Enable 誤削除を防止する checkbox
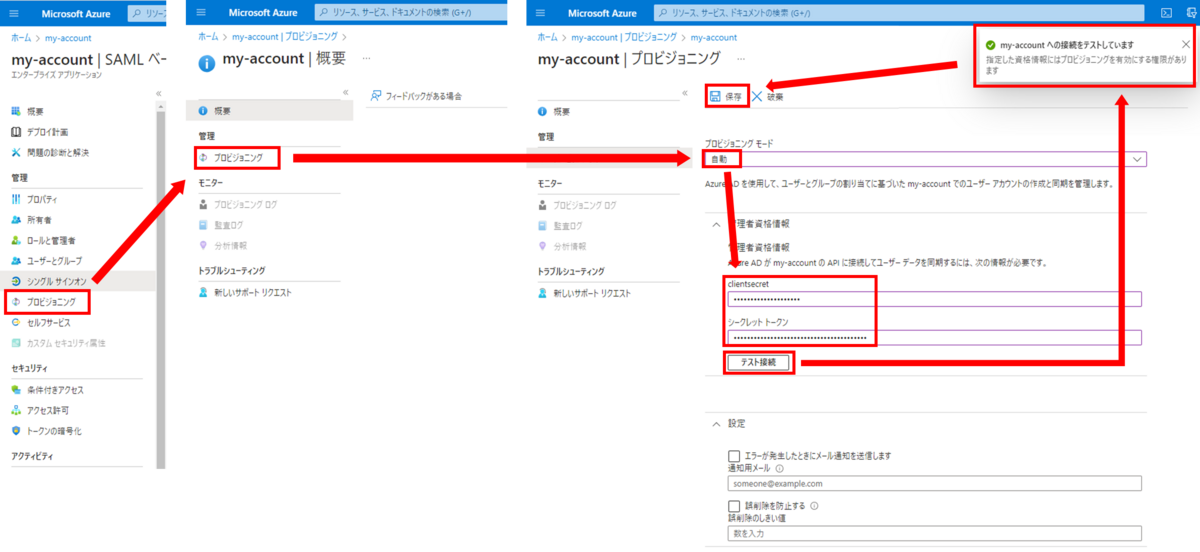Image resolution: width=1200 pixels, height=552 pixels. (x=735, y=506)
